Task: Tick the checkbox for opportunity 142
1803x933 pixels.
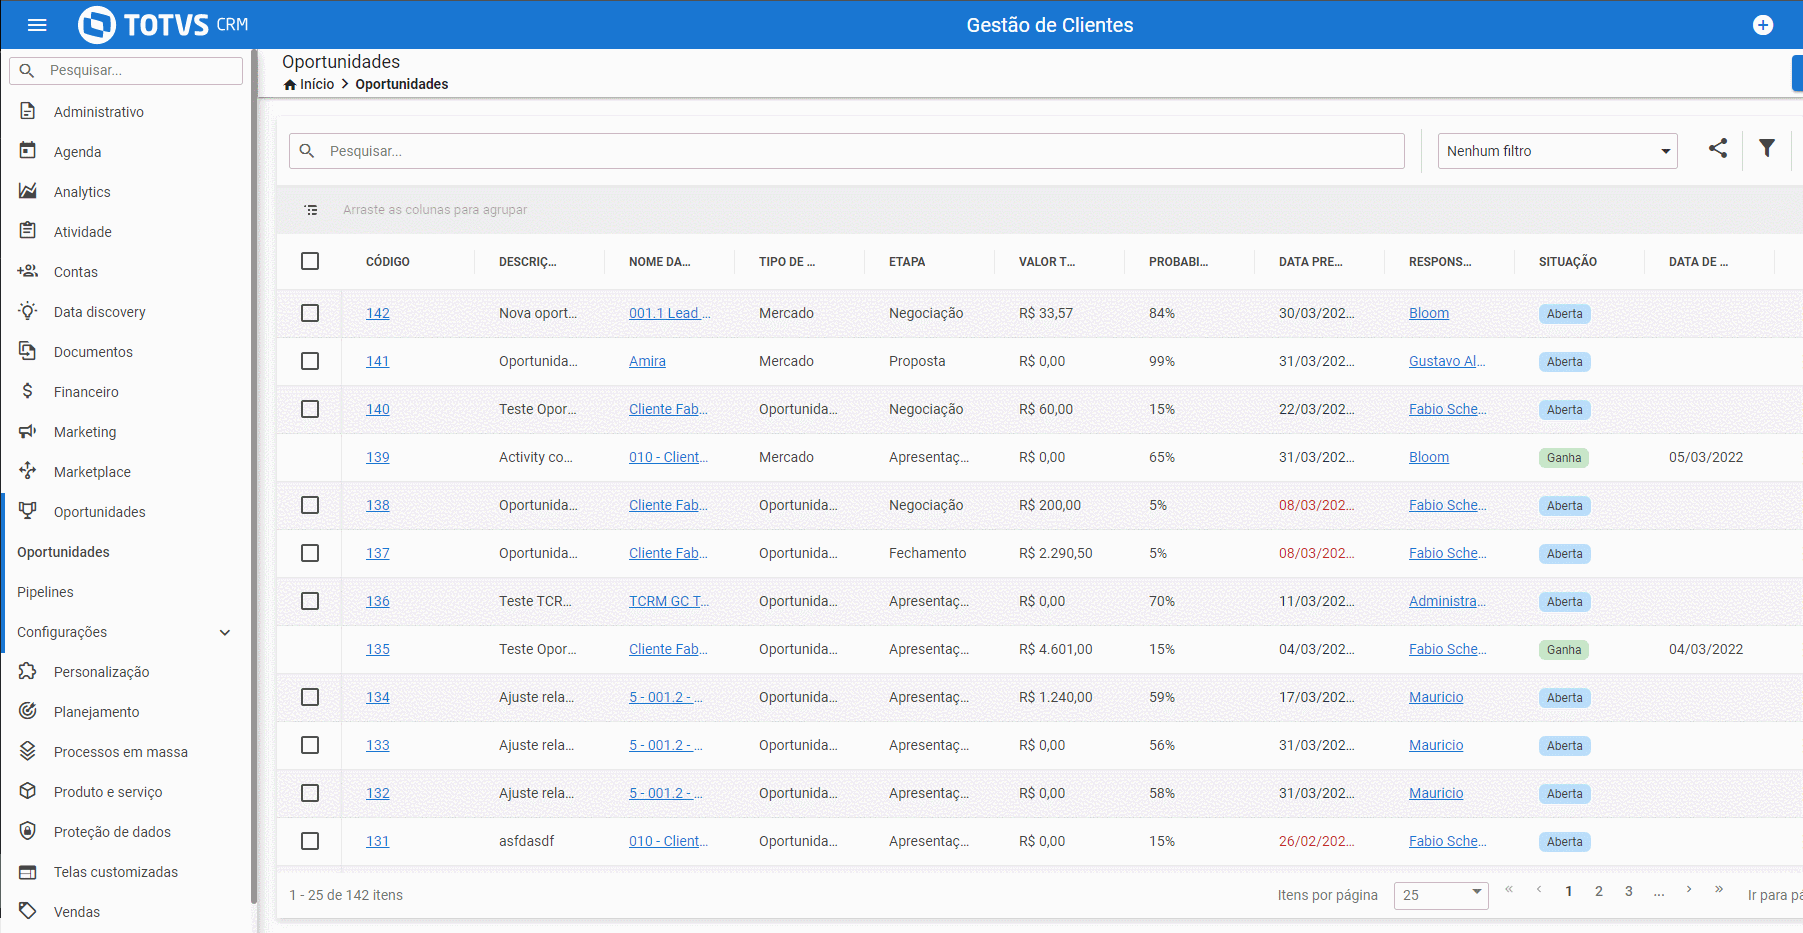Action: (x=310, y=313)
